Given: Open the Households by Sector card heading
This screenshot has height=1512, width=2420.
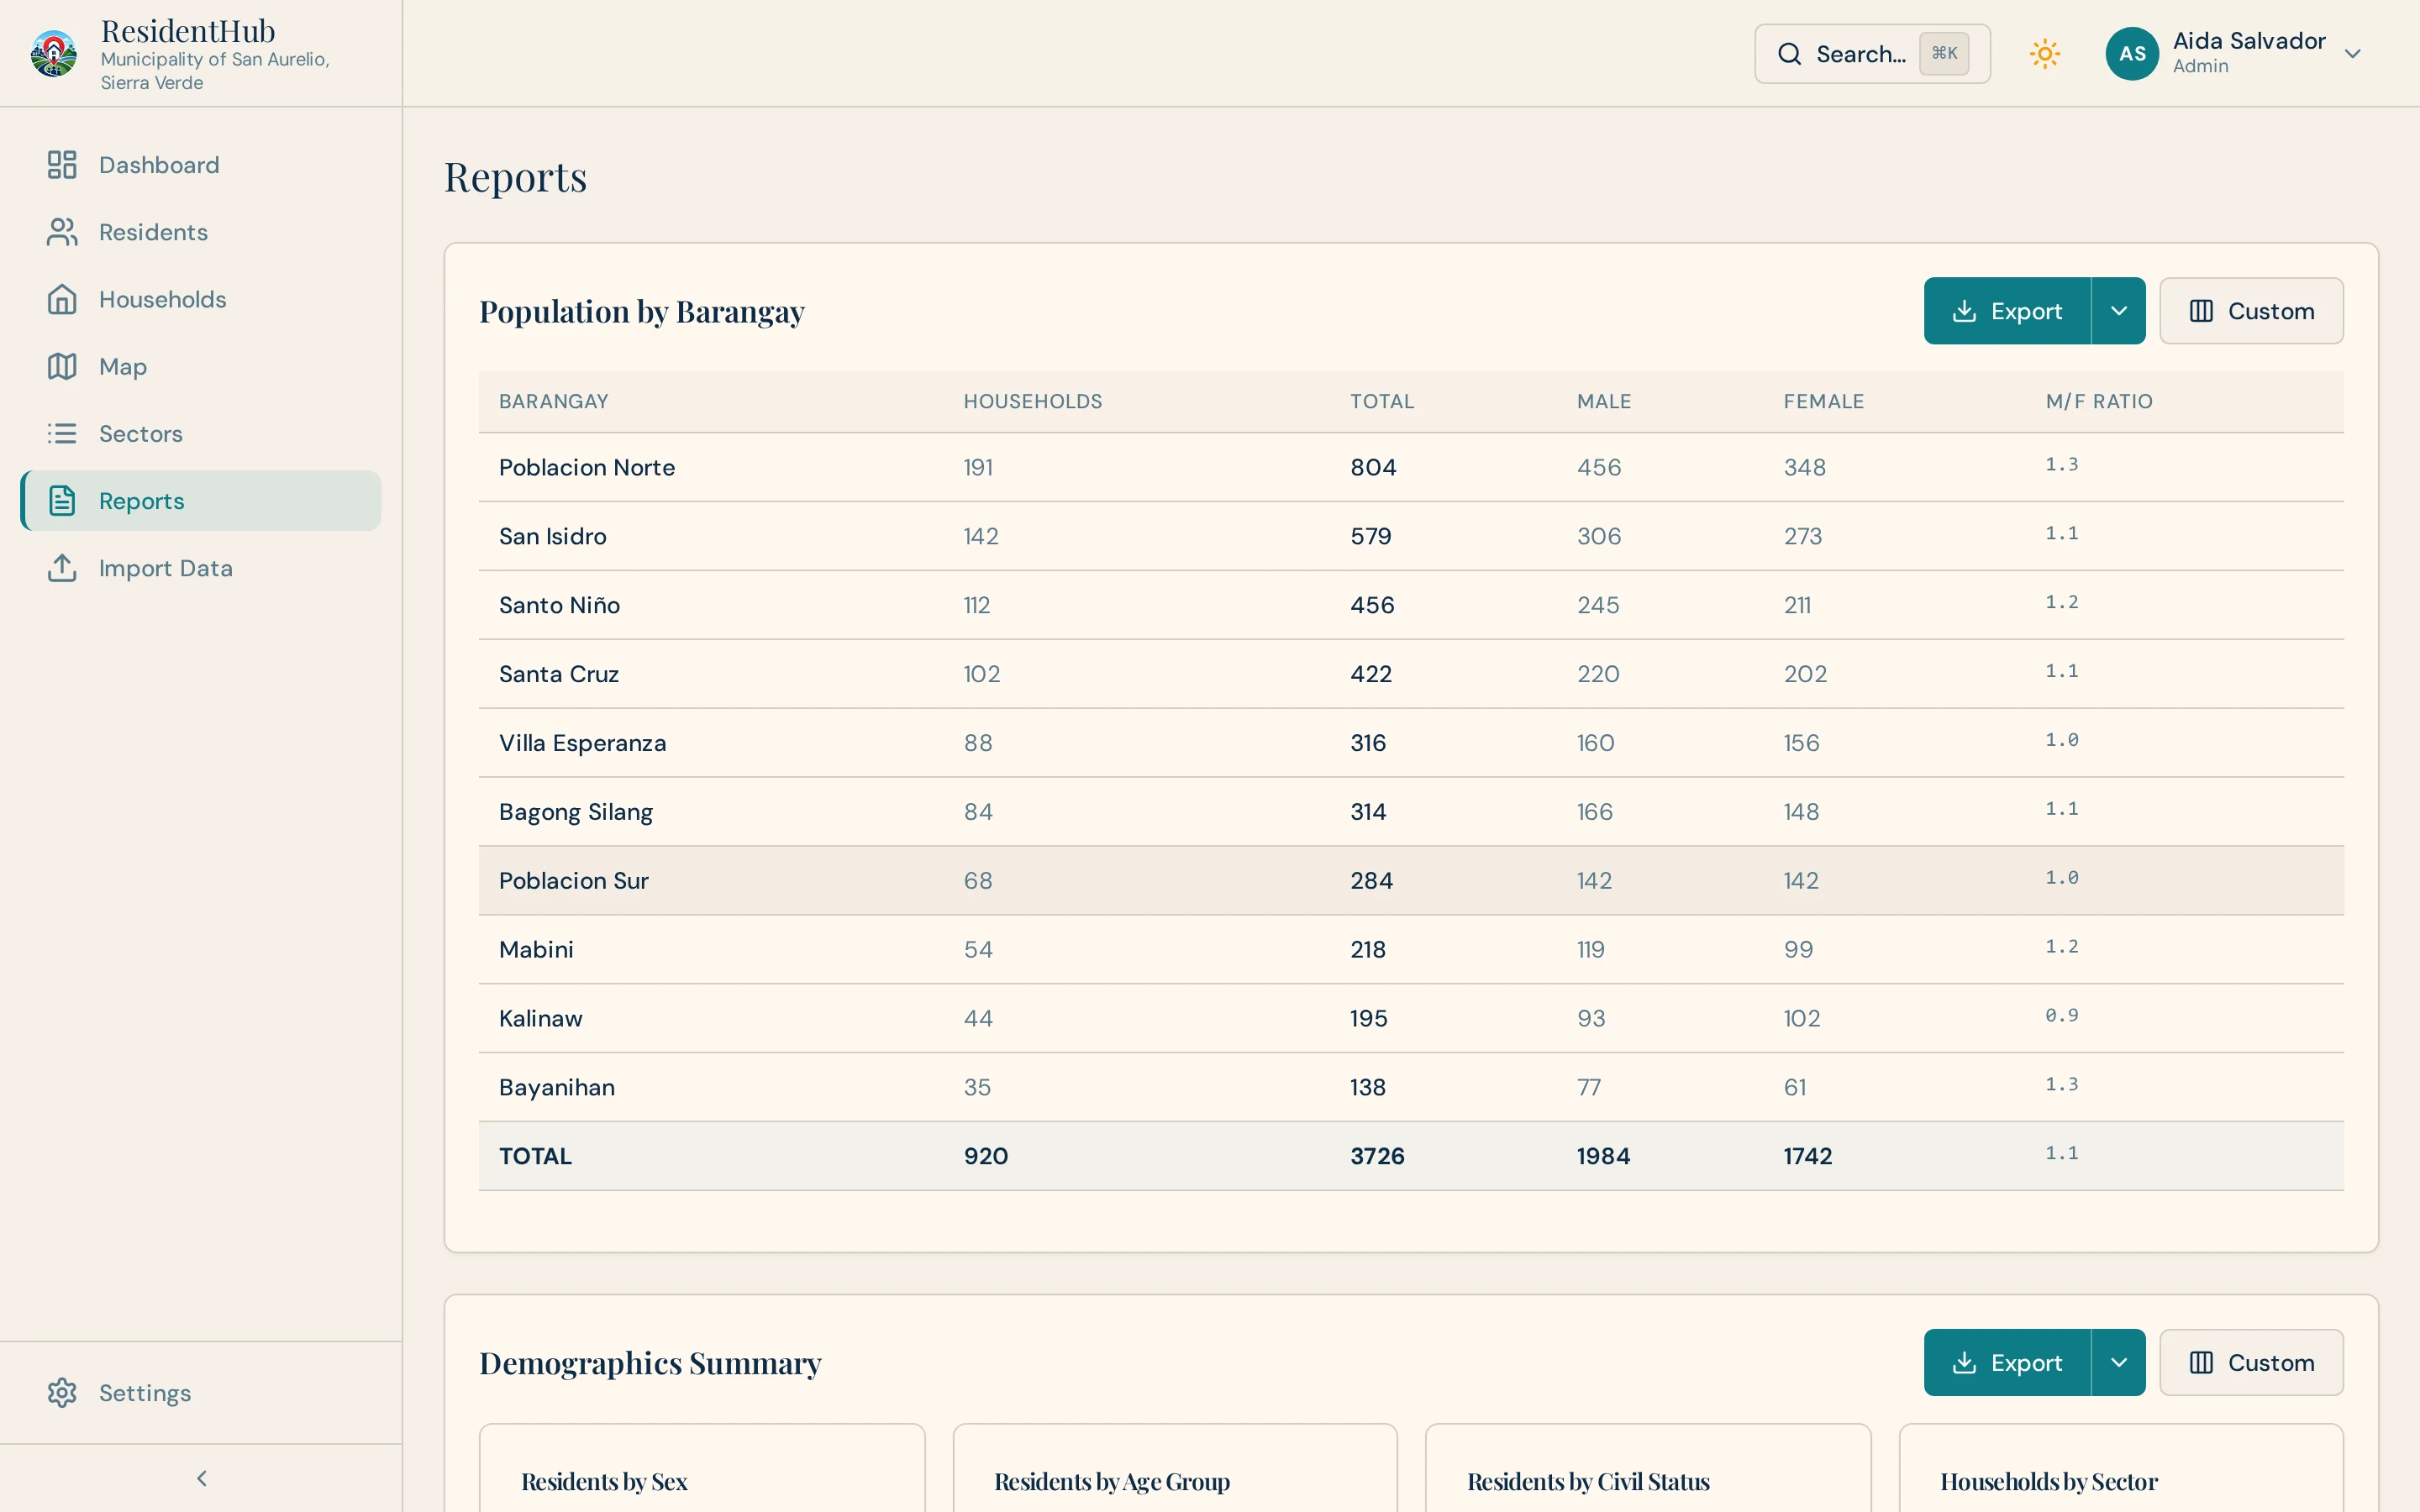Looking at the screenshot, I should click(2049, 1481).
